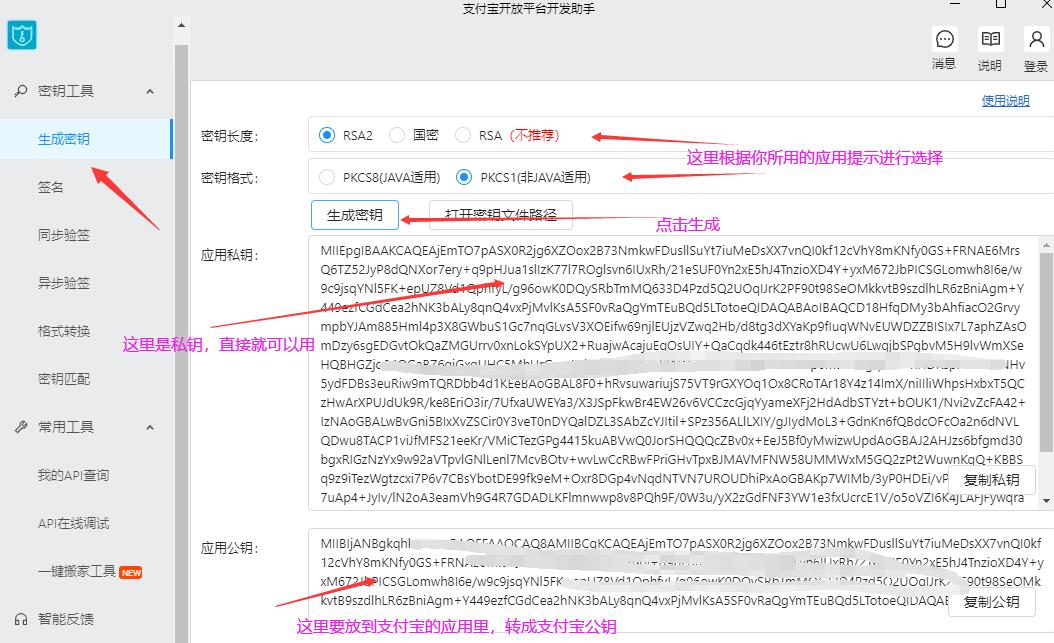Select the RSA2 key length option

327,135
